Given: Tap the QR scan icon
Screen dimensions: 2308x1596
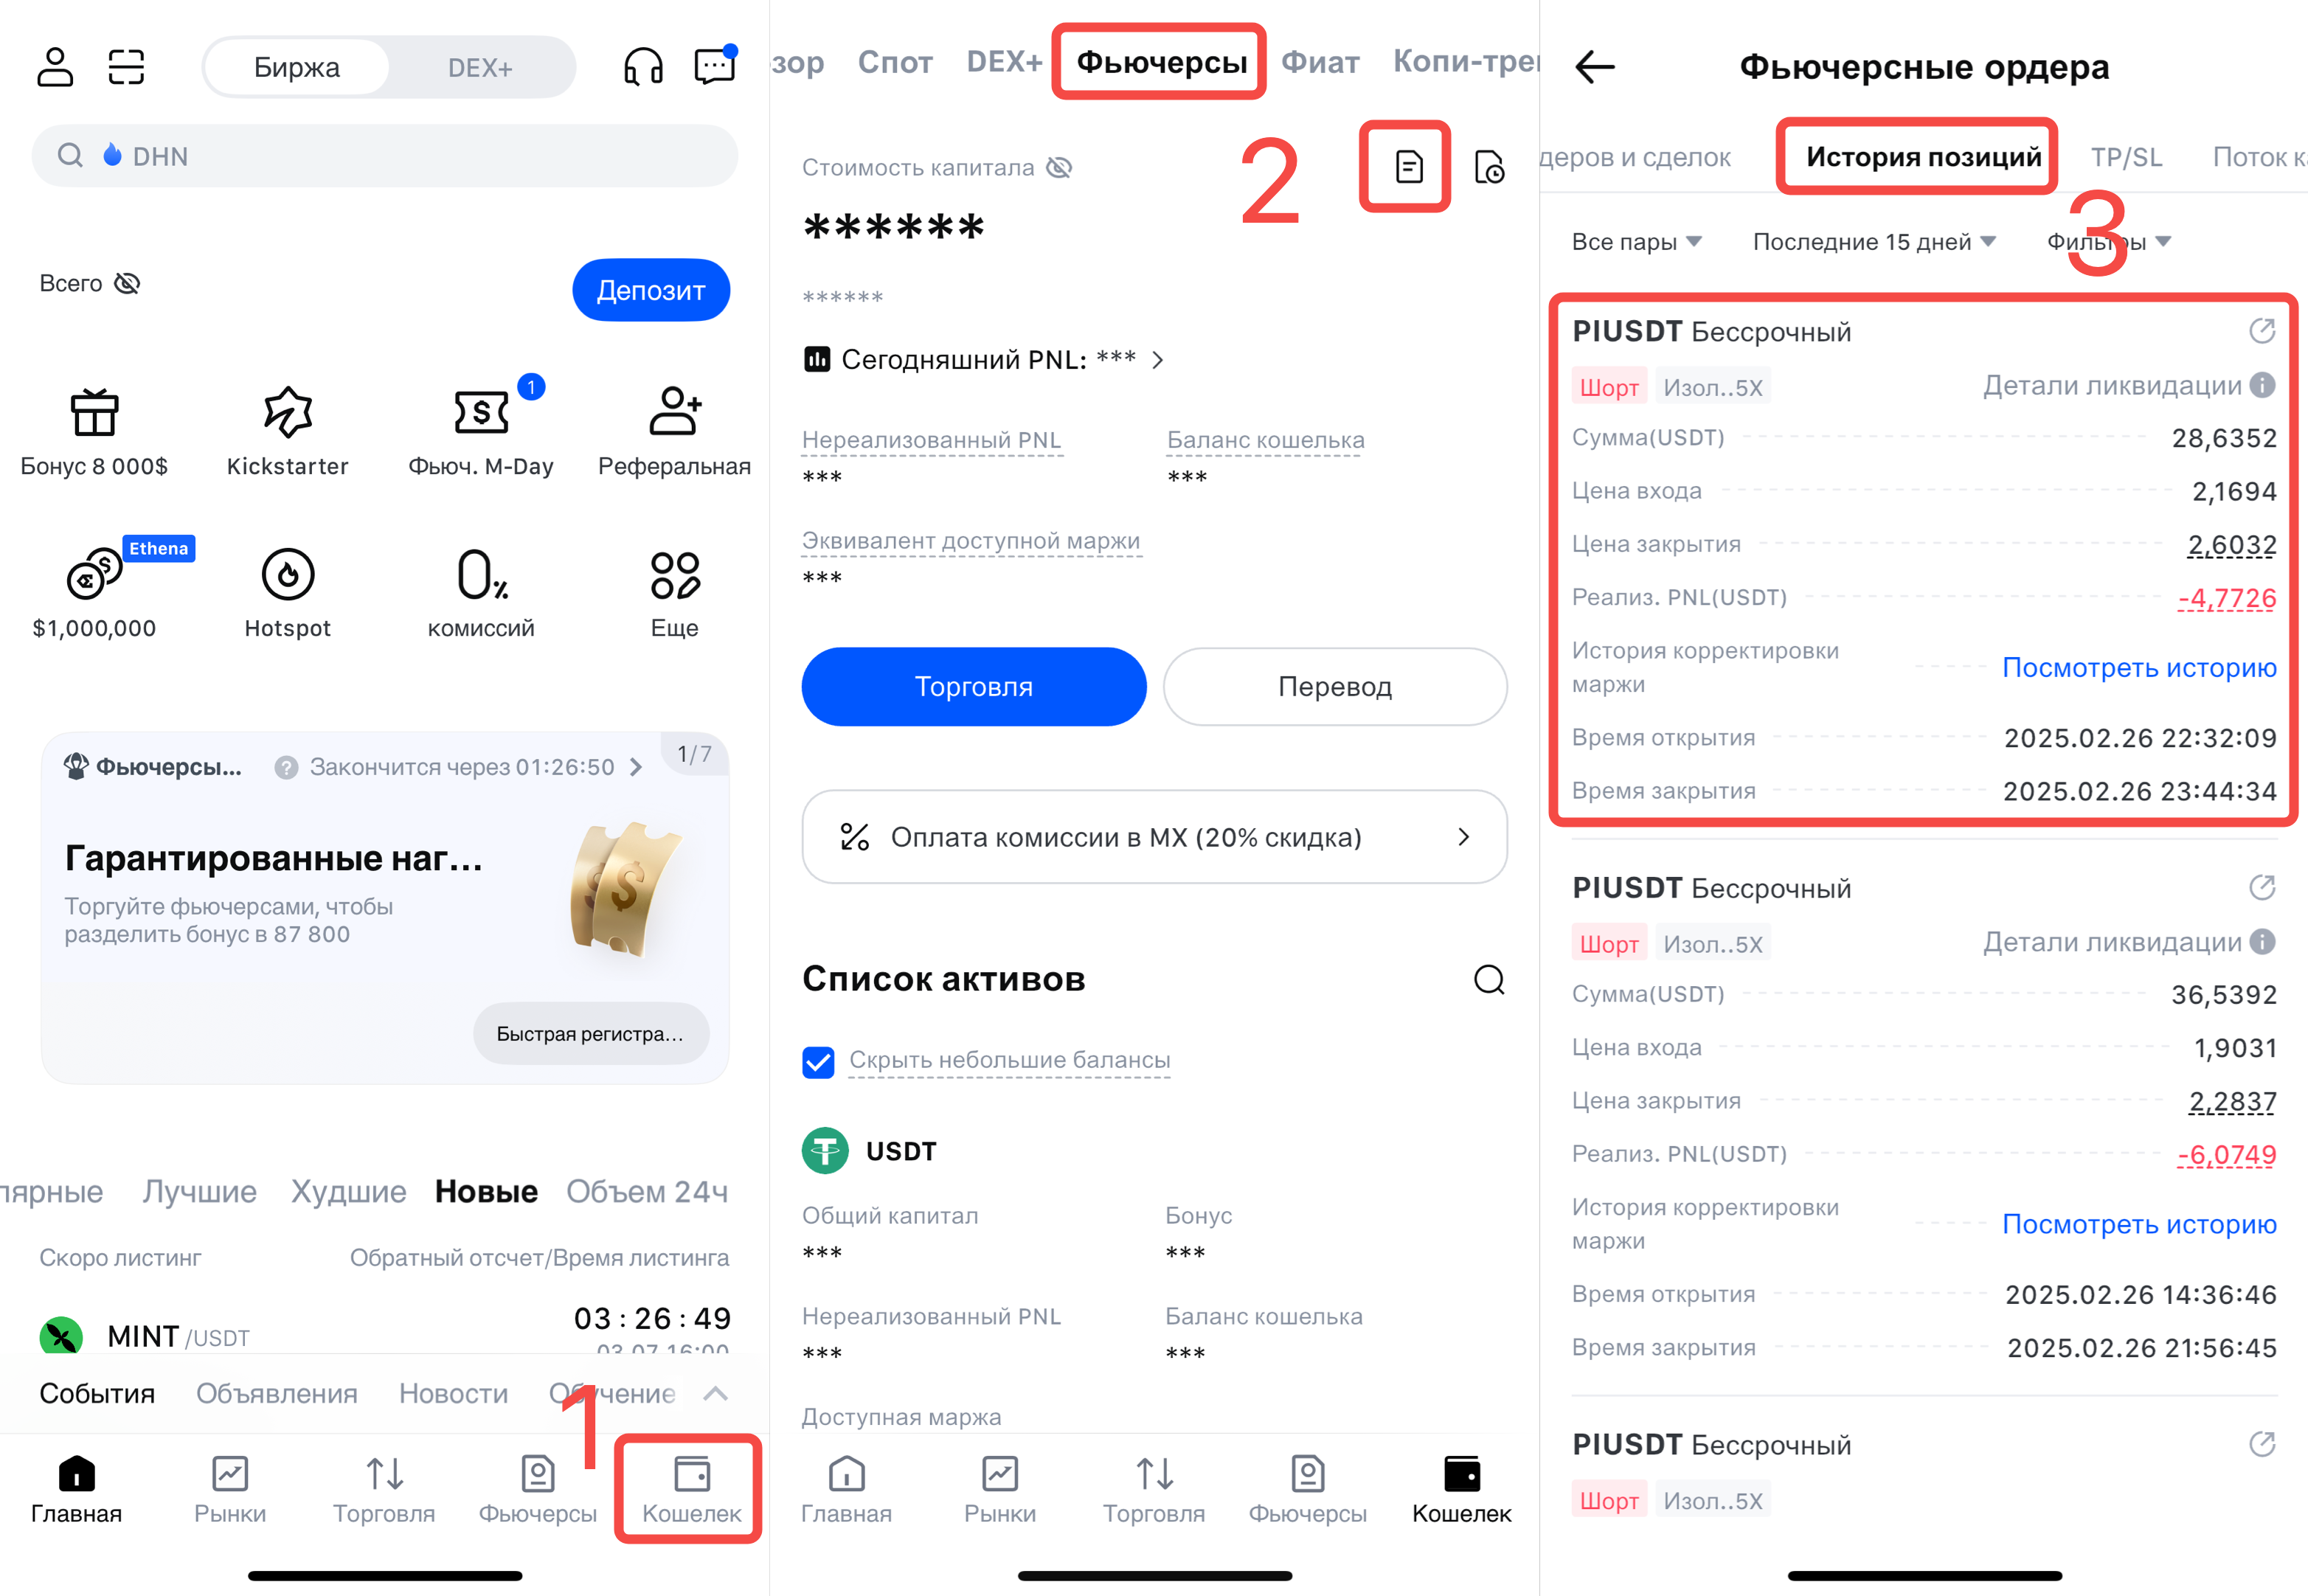Looking at the screenshot, I should [x=127, y=67].
